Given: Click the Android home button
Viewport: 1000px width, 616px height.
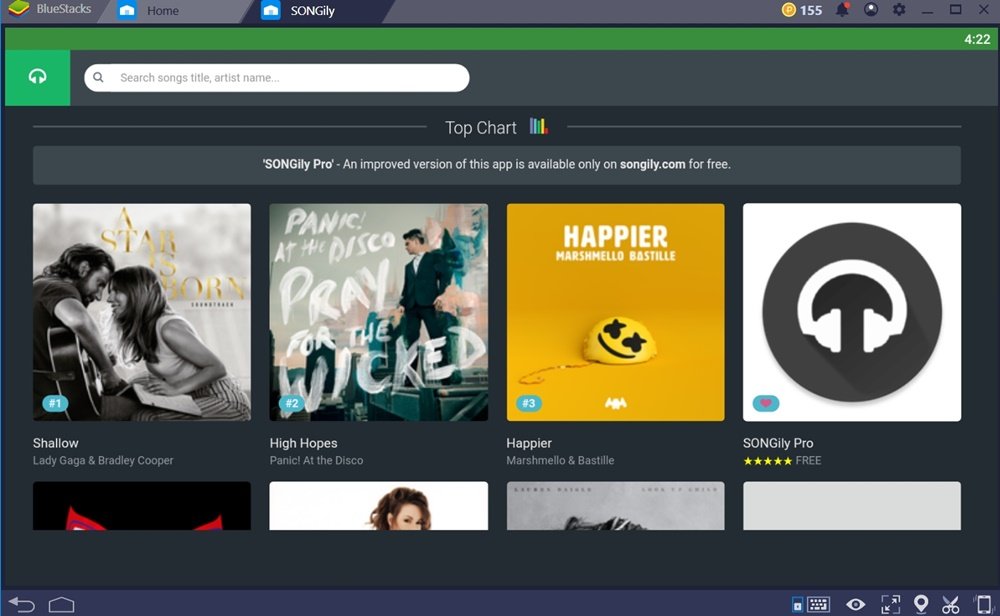Looking at the screenshot, I should pos(61,605).
